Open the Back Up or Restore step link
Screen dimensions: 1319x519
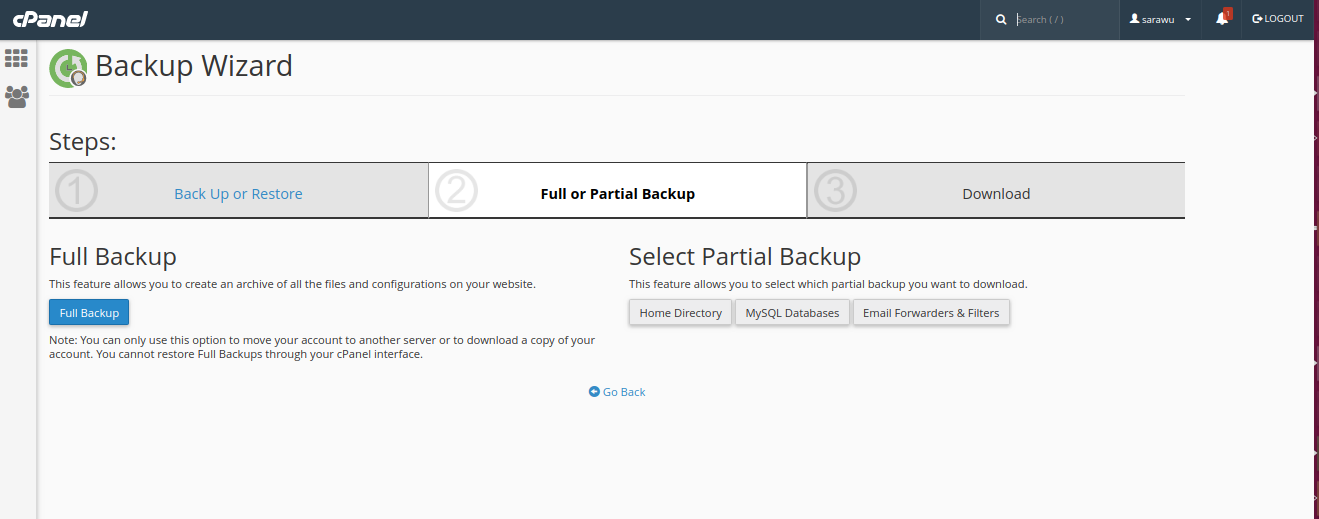coord(238,194)
